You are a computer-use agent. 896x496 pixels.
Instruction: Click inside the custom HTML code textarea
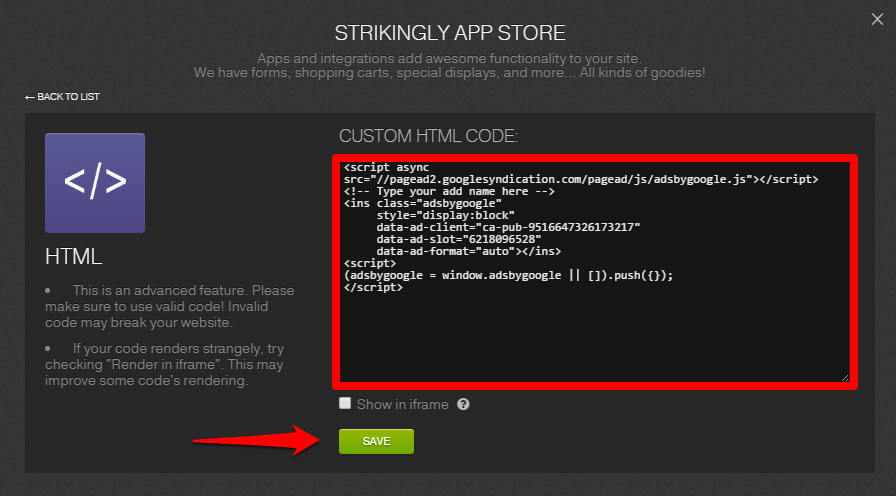[x=595, y=272]
